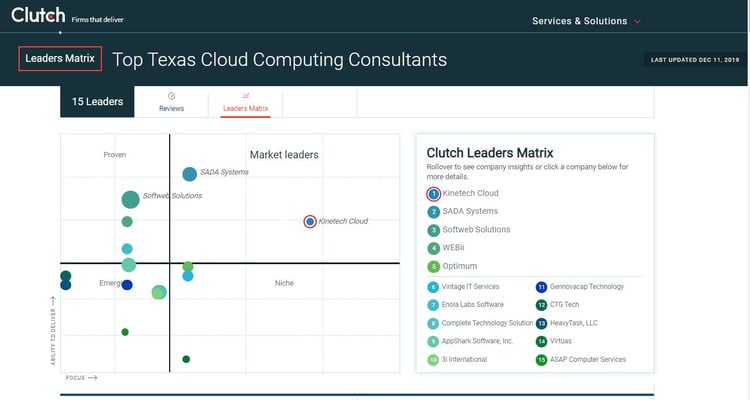Click number 5 badge beside Optimum
Image resolution: width=750 pixels, height=400 pixels.
pyautogui.click(x=433, y=267)
